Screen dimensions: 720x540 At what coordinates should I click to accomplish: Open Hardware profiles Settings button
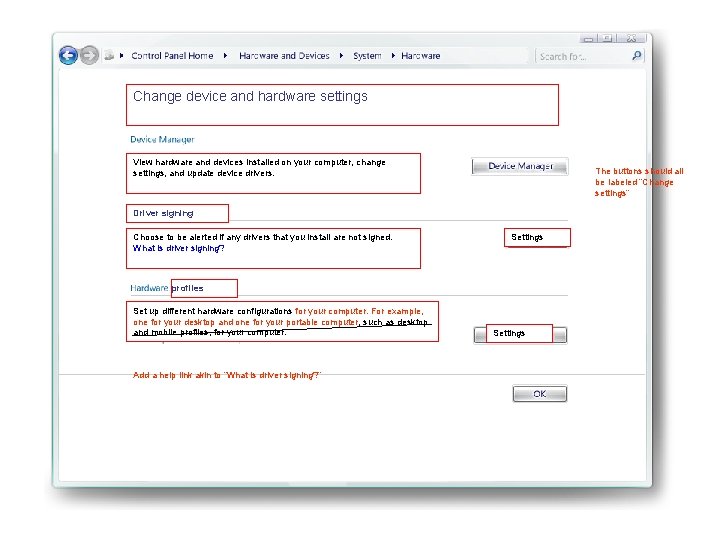(520, 334)
